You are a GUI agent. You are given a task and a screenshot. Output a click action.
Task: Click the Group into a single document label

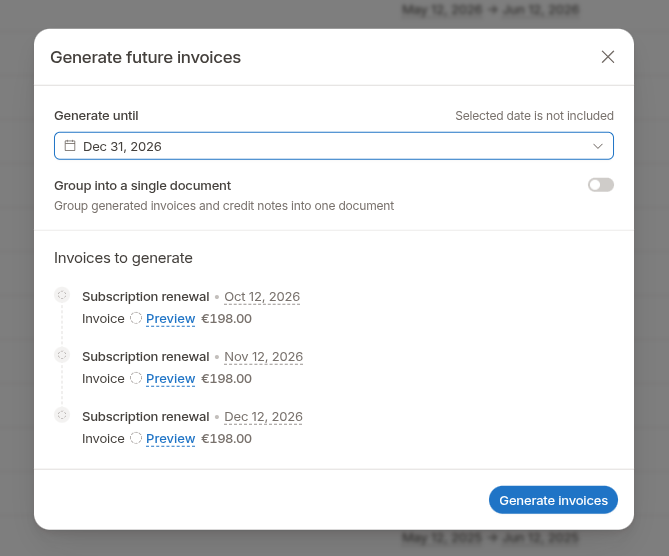coord(142,186)
